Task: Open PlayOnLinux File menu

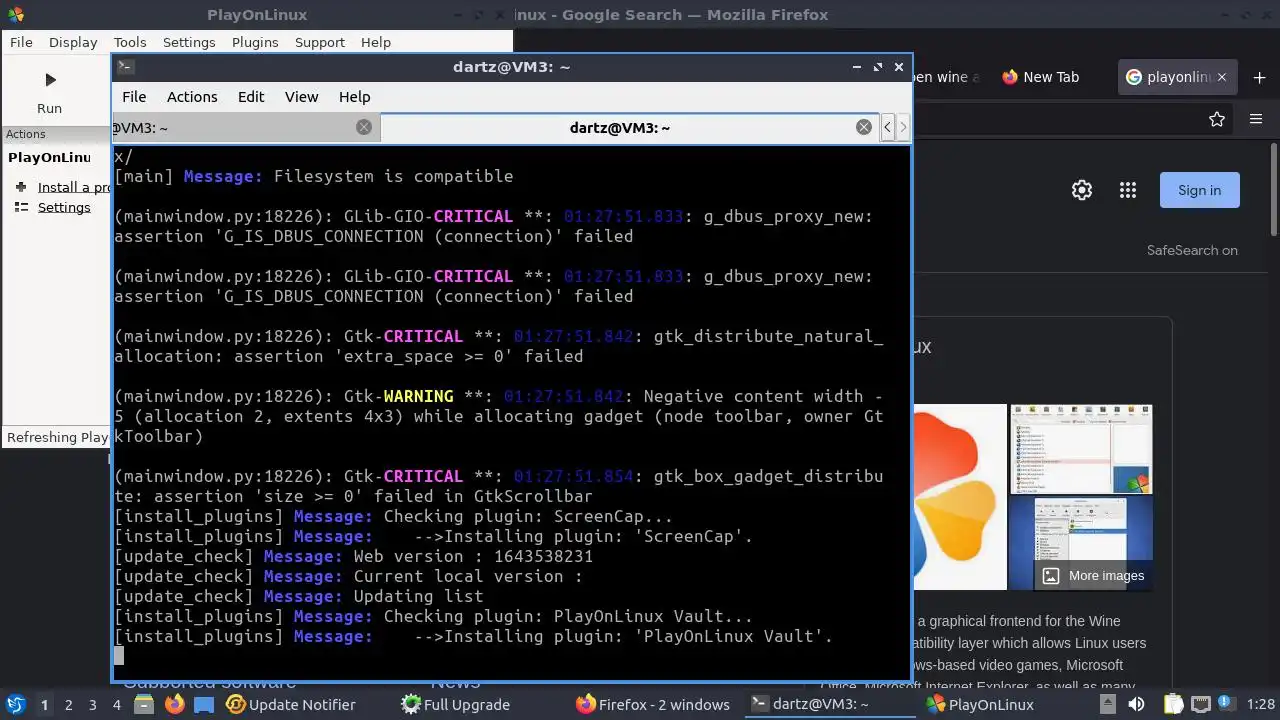Action: 21,42
